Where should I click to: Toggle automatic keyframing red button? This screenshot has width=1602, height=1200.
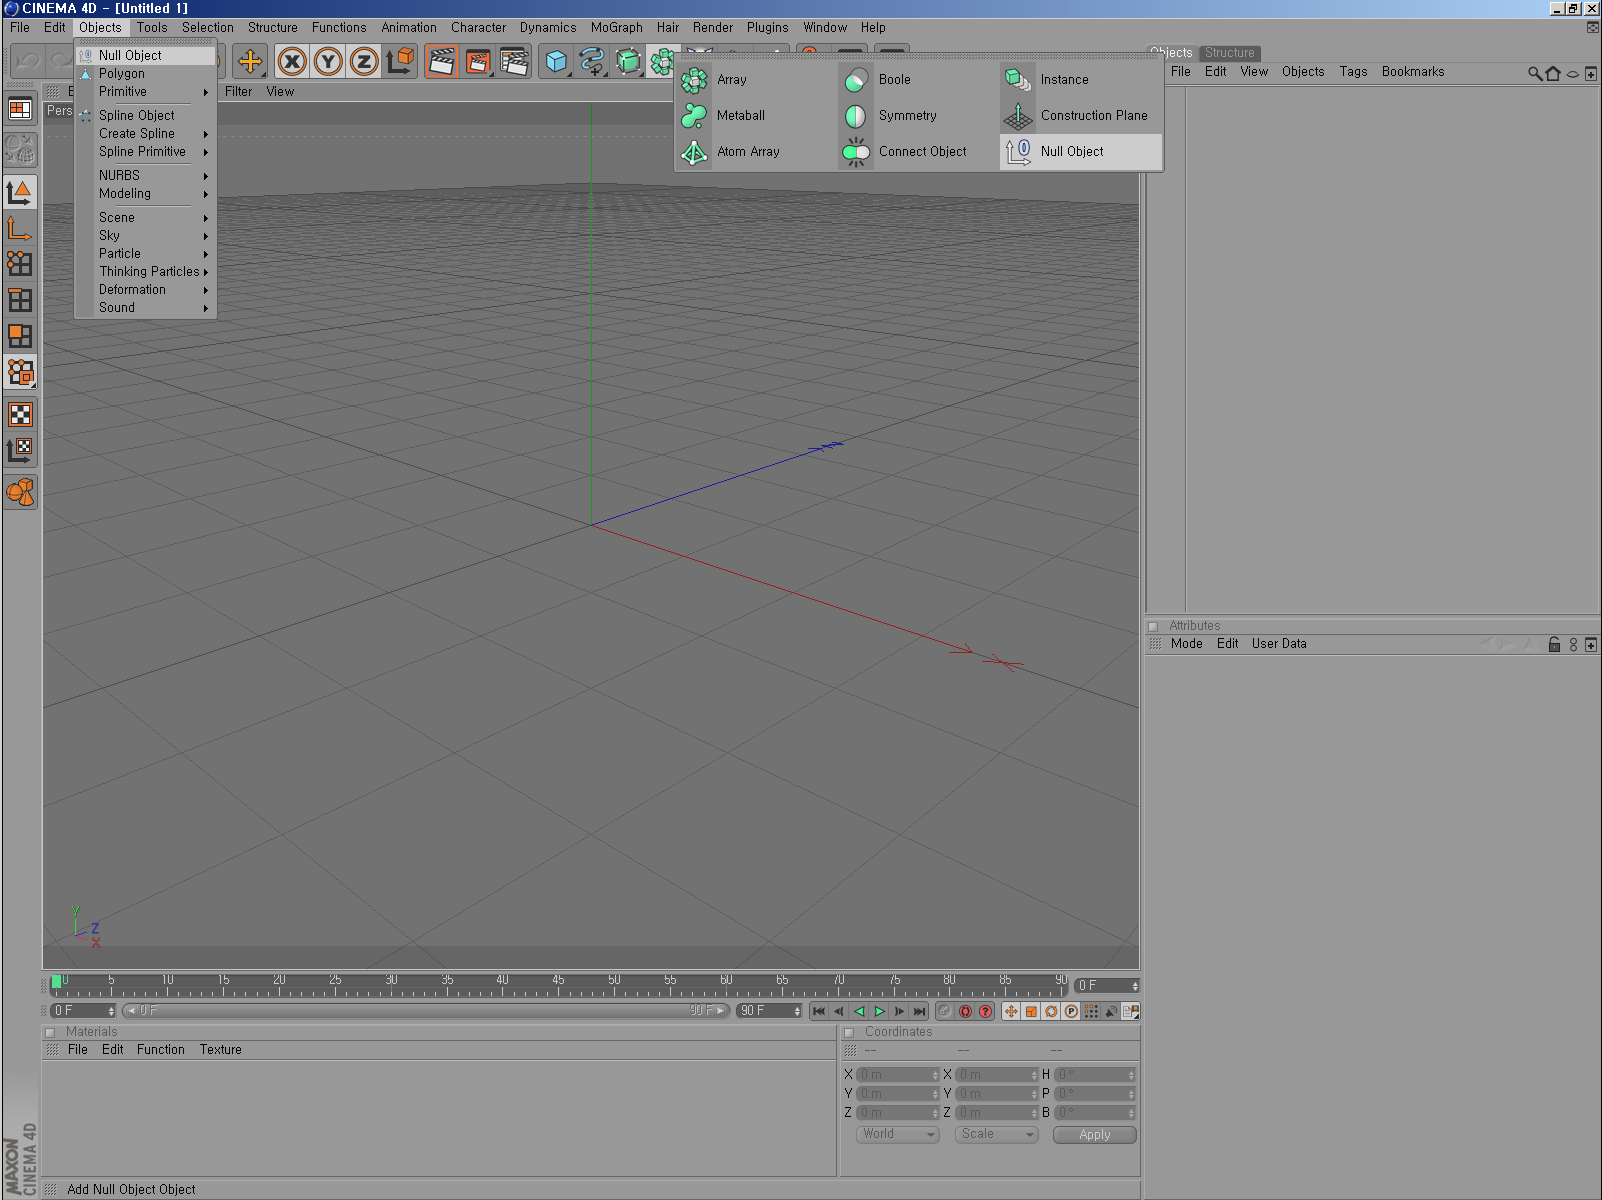point(965,1011)
